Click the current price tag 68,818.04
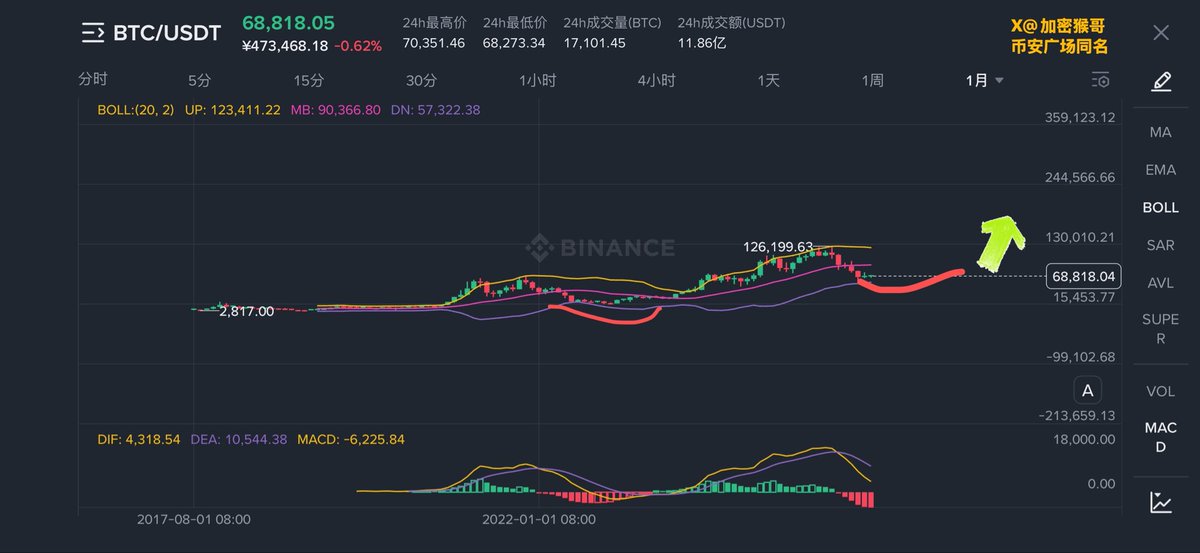Viewport: 1200px width, 553px height. pos(1084,276)
